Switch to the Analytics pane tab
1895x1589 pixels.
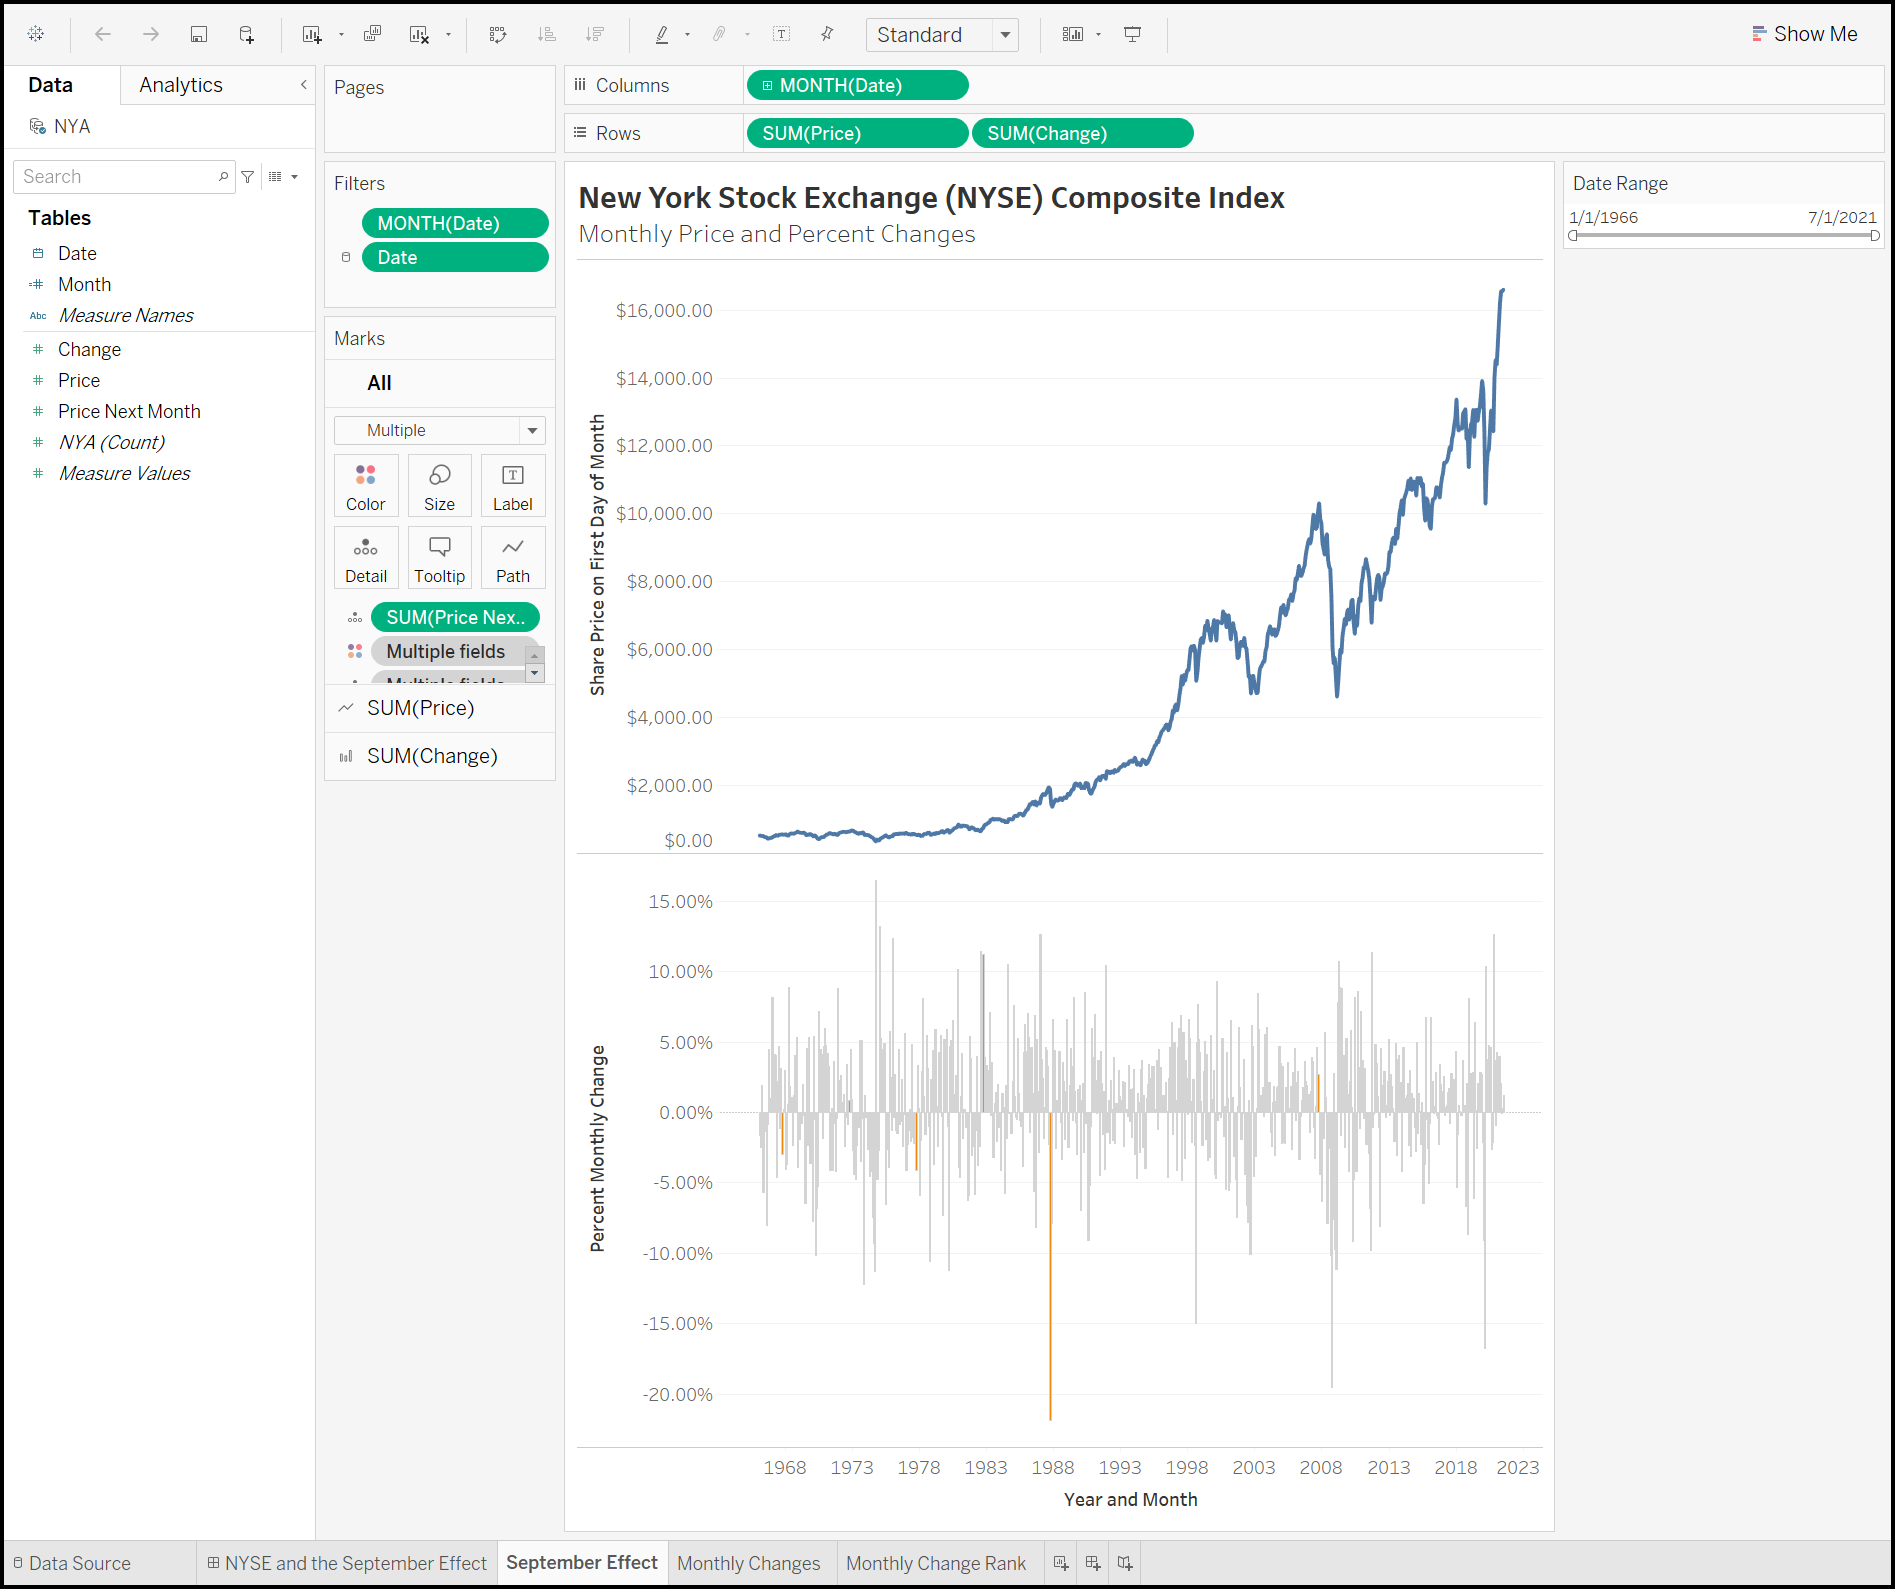181,85
